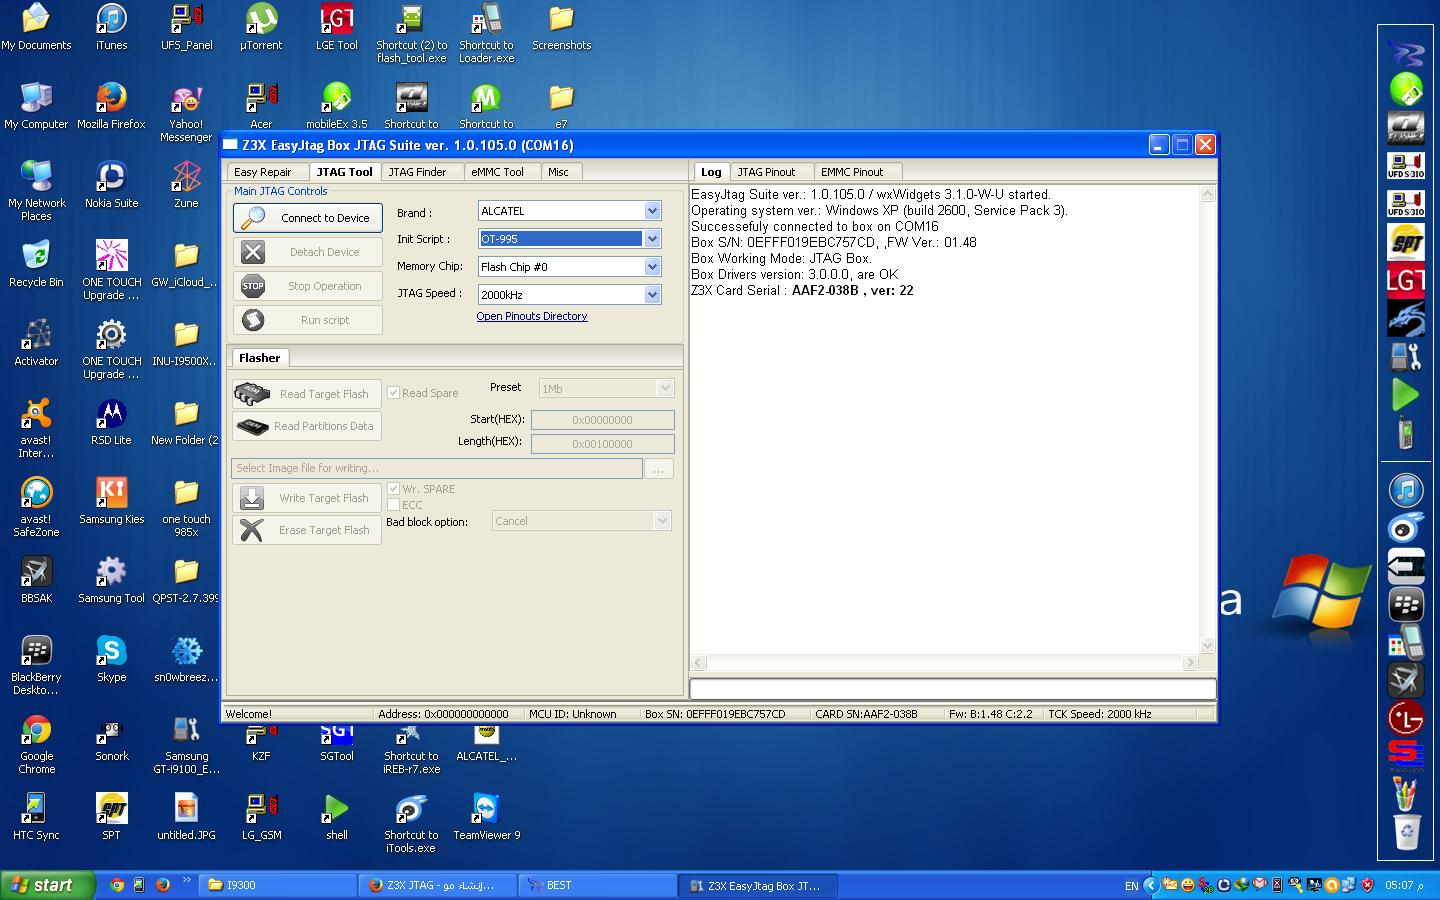Click the iTunes icon in right dock
Image resolution: width=1440 pixels, height=900 pixels.
[1406, 490]
